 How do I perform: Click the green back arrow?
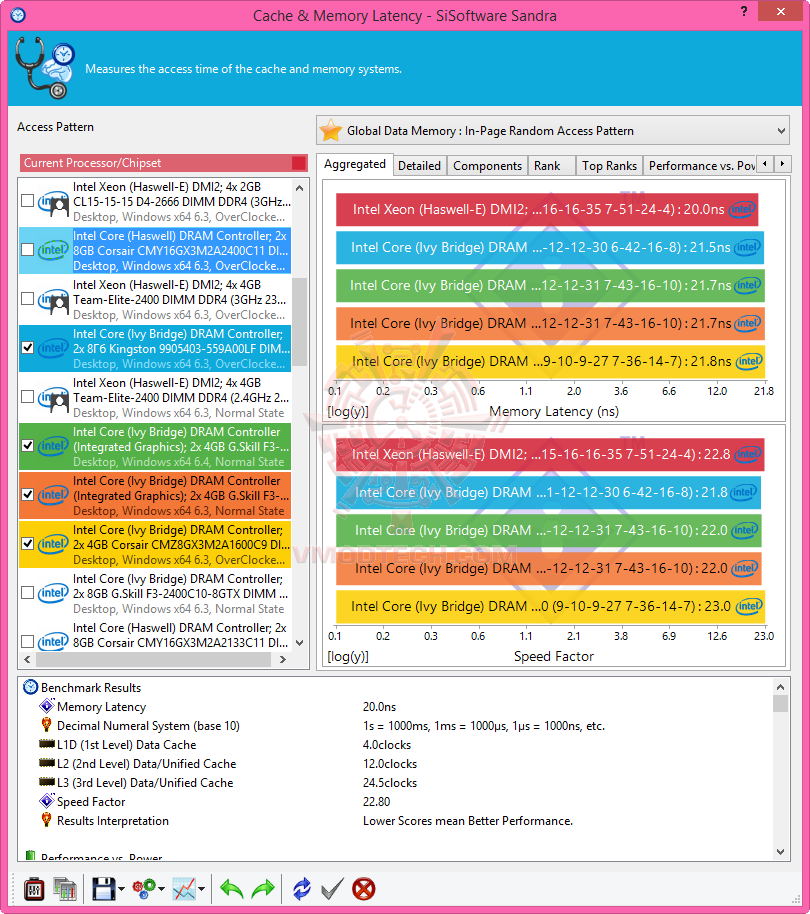(231, 889)
